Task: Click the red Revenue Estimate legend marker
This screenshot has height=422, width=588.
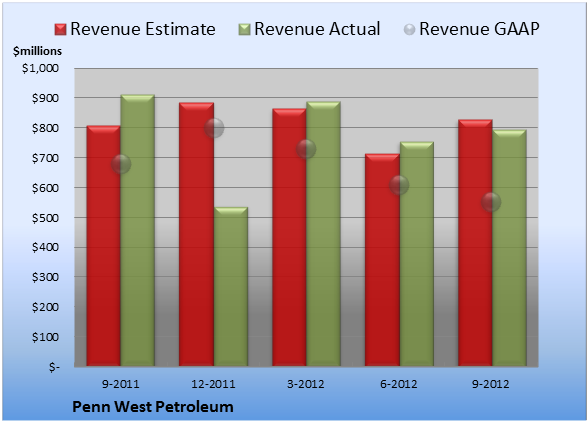Action: pyautogui.click(x=60, y=30)
